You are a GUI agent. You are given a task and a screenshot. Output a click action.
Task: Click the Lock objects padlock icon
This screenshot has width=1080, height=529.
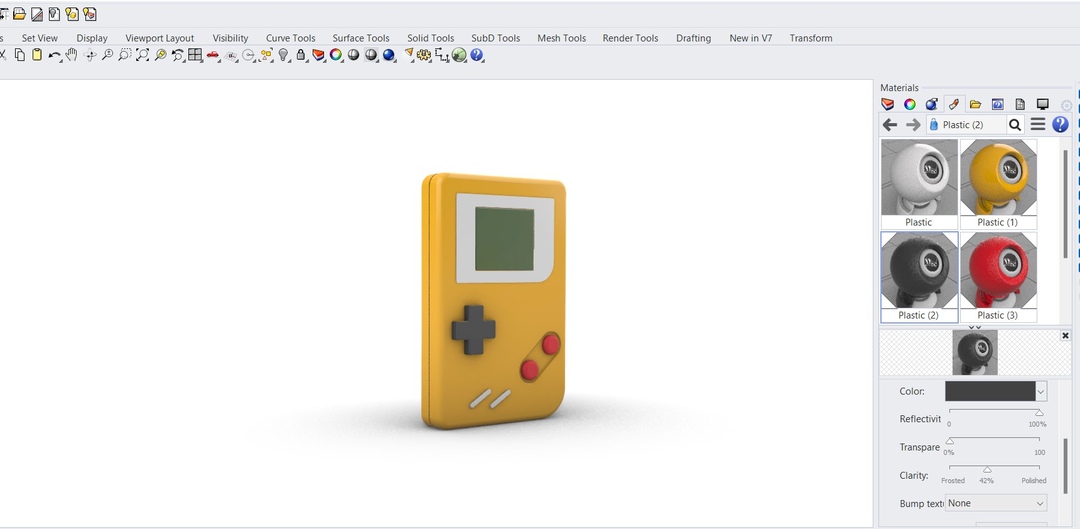301,55
